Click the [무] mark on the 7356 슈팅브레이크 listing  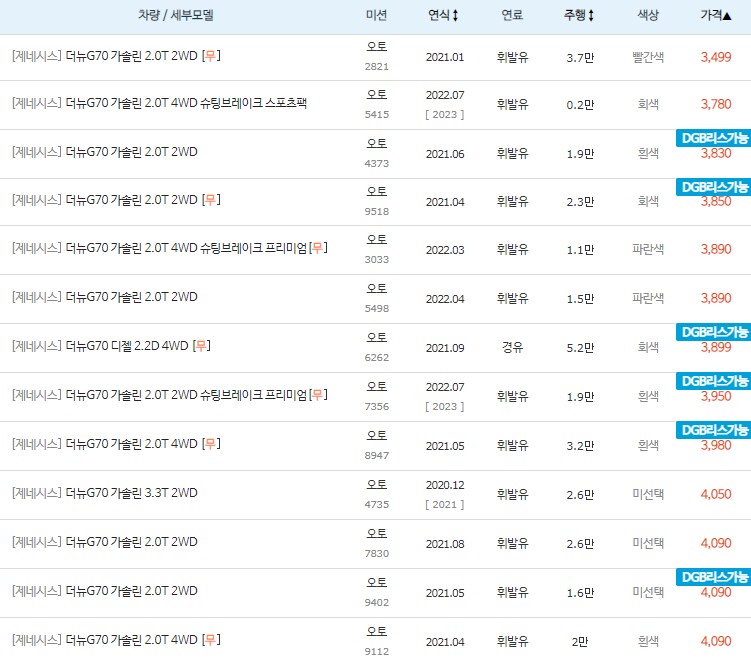point(318,395)
